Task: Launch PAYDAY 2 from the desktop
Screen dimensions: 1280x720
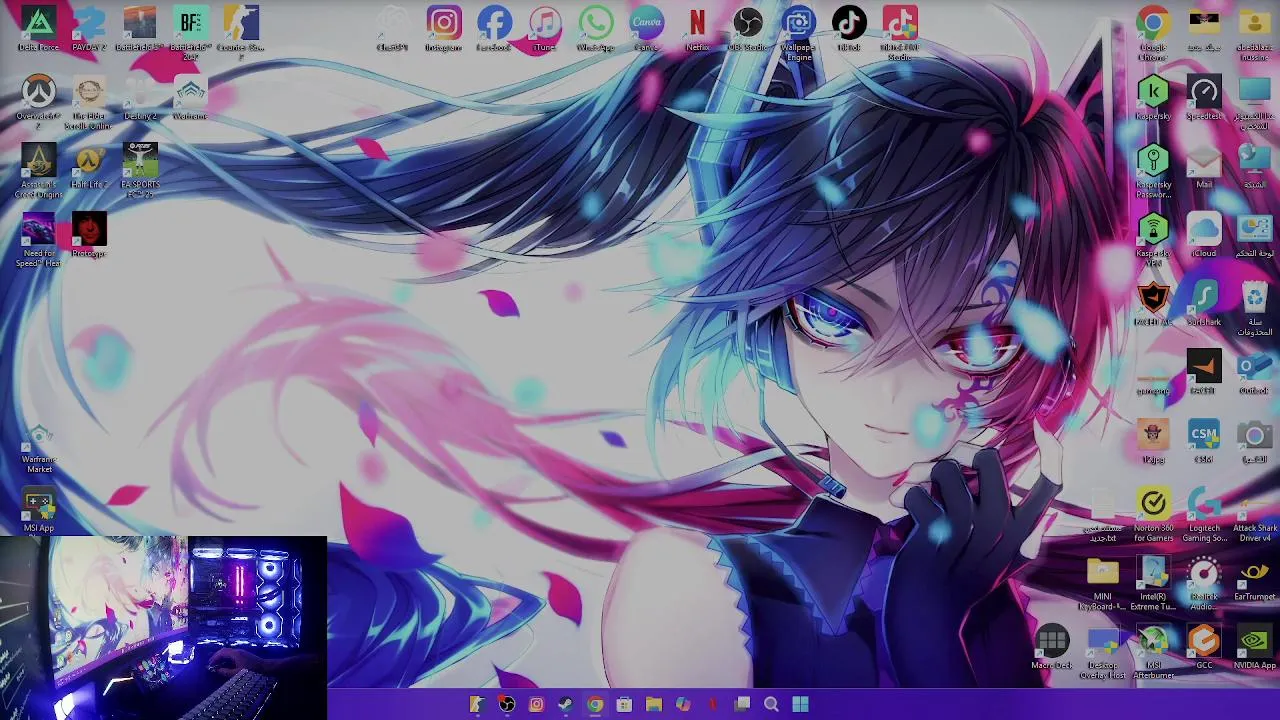Action: pyautogui.click(x=89, y=29)
